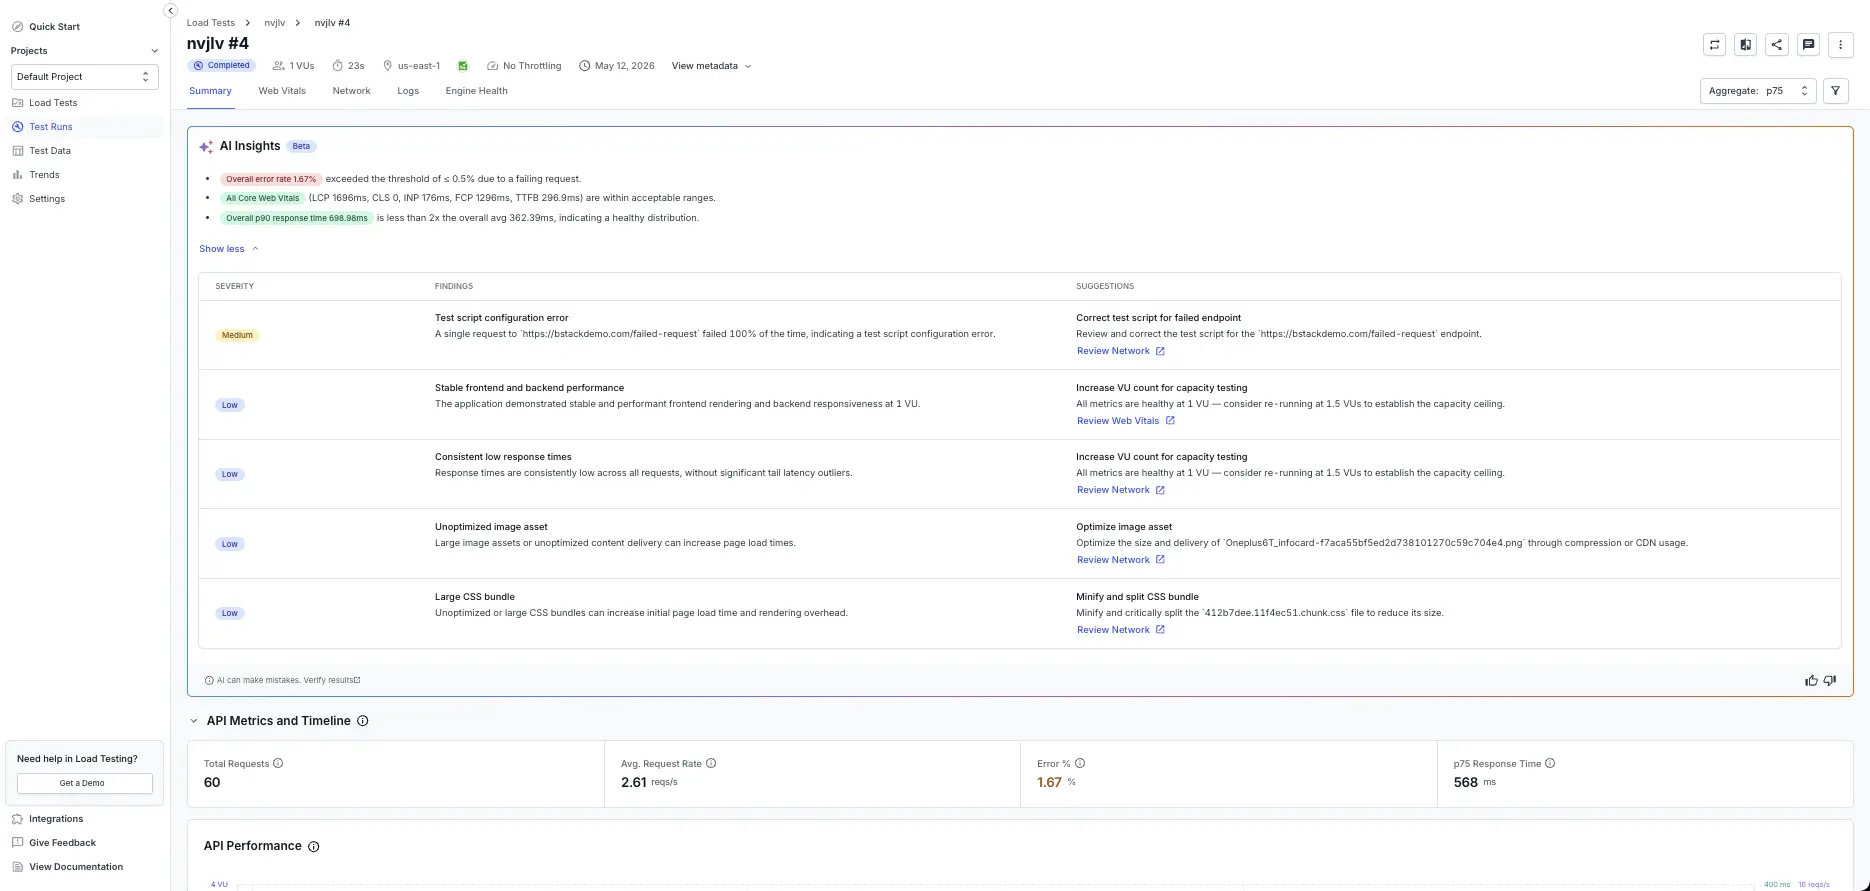Click Overall p90 response time 698.98ms tag
The width and height of the screenshot is (1870, 891).
(297, 218)
